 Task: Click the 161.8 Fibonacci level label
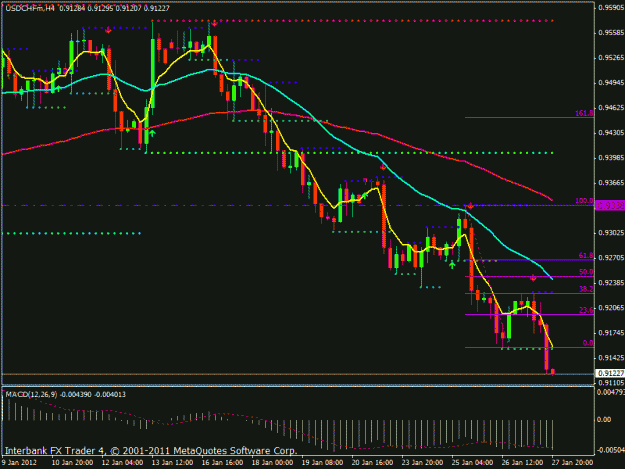click(584, 113)
